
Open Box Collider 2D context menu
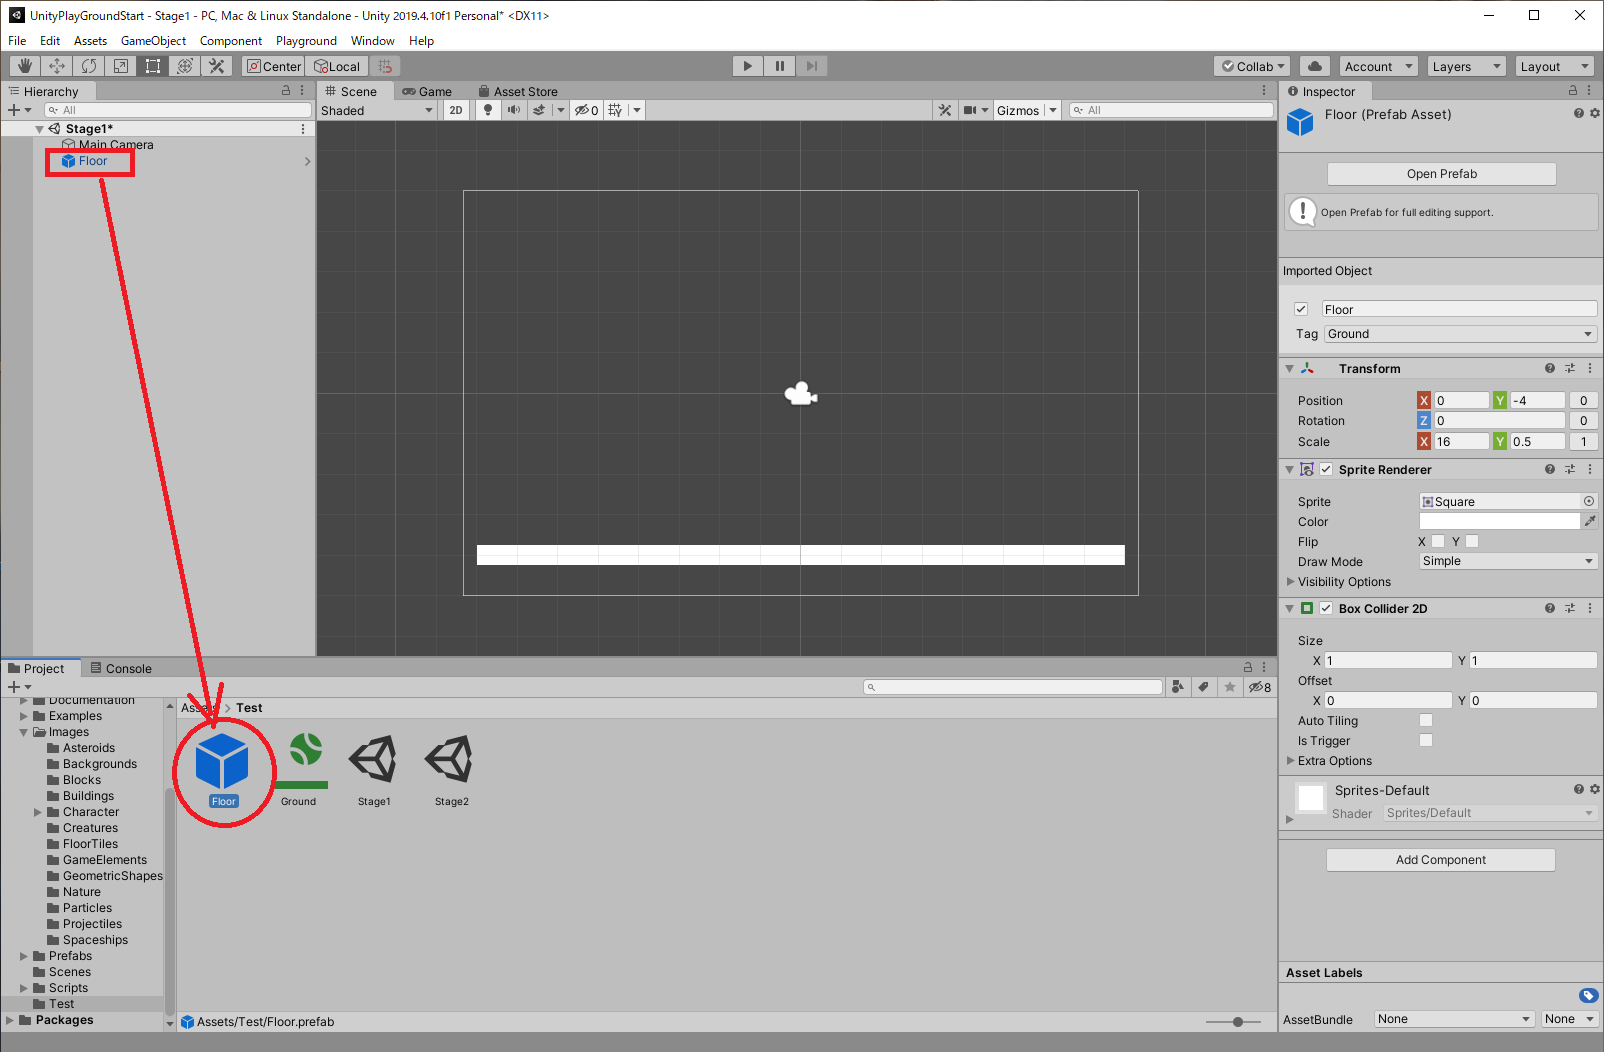coord(1590,608)
